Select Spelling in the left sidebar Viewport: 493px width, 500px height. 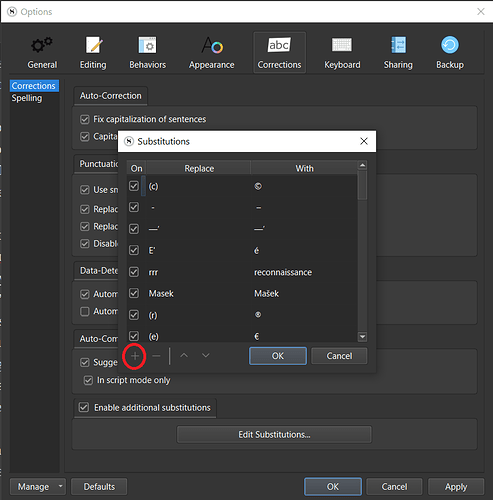(27, 98)
